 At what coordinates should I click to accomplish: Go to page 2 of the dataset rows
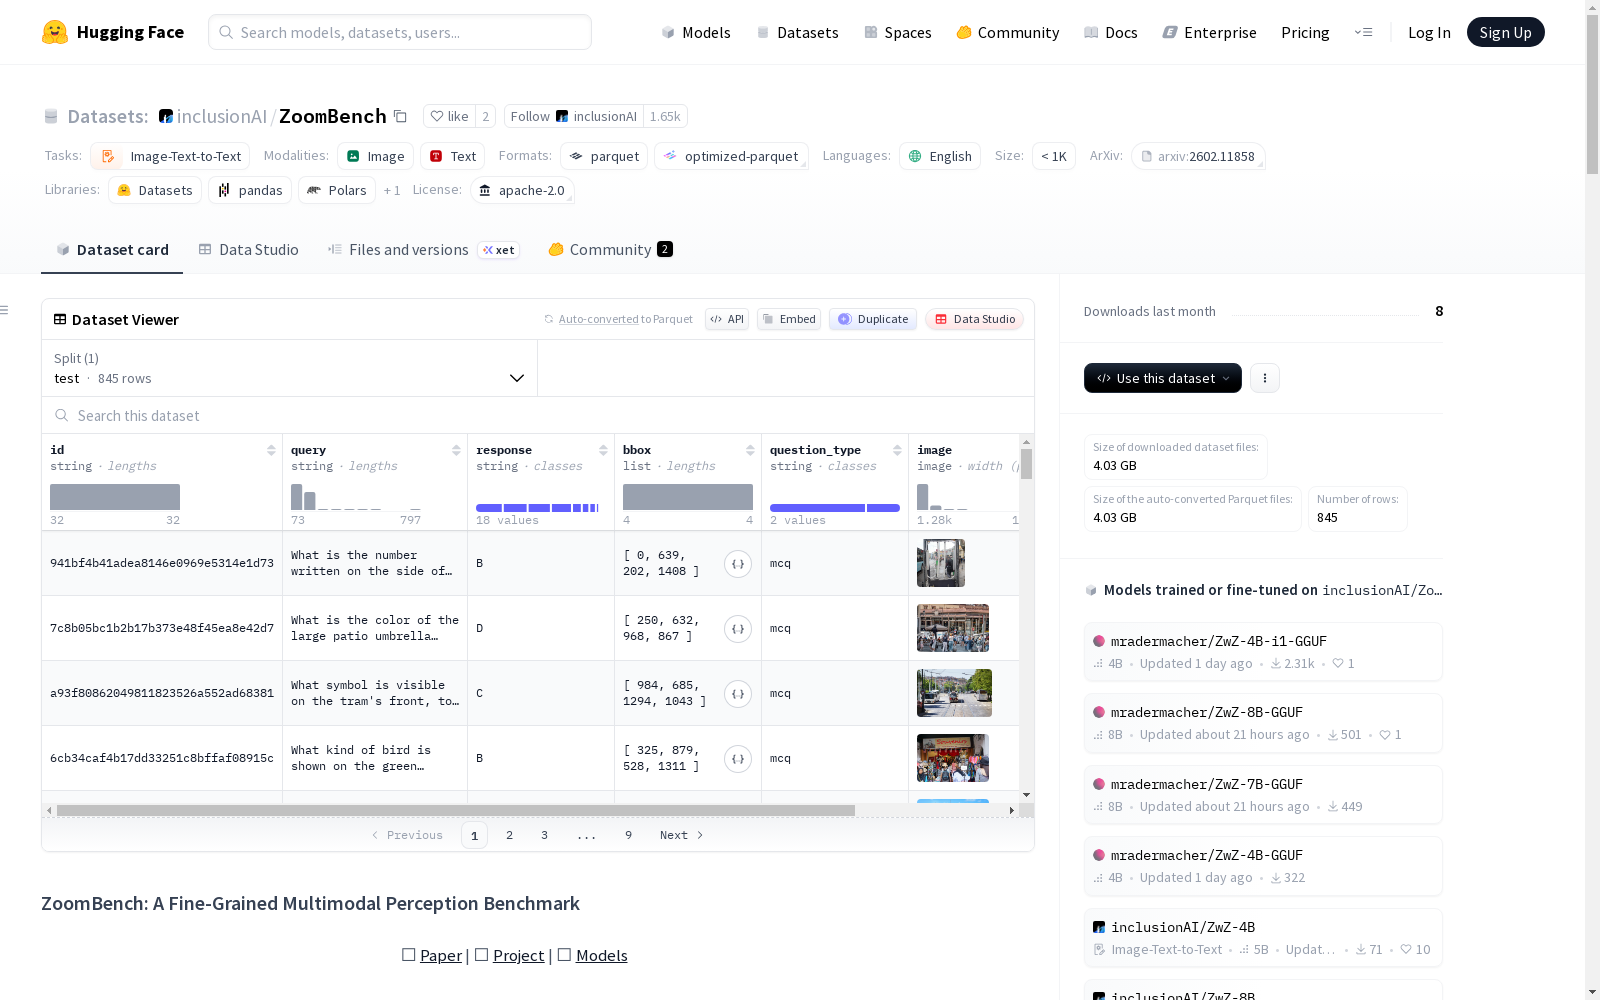coord(510,835)
